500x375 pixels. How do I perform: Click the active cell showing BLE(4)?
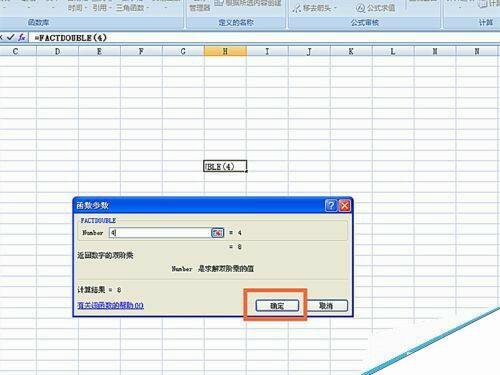225,166
